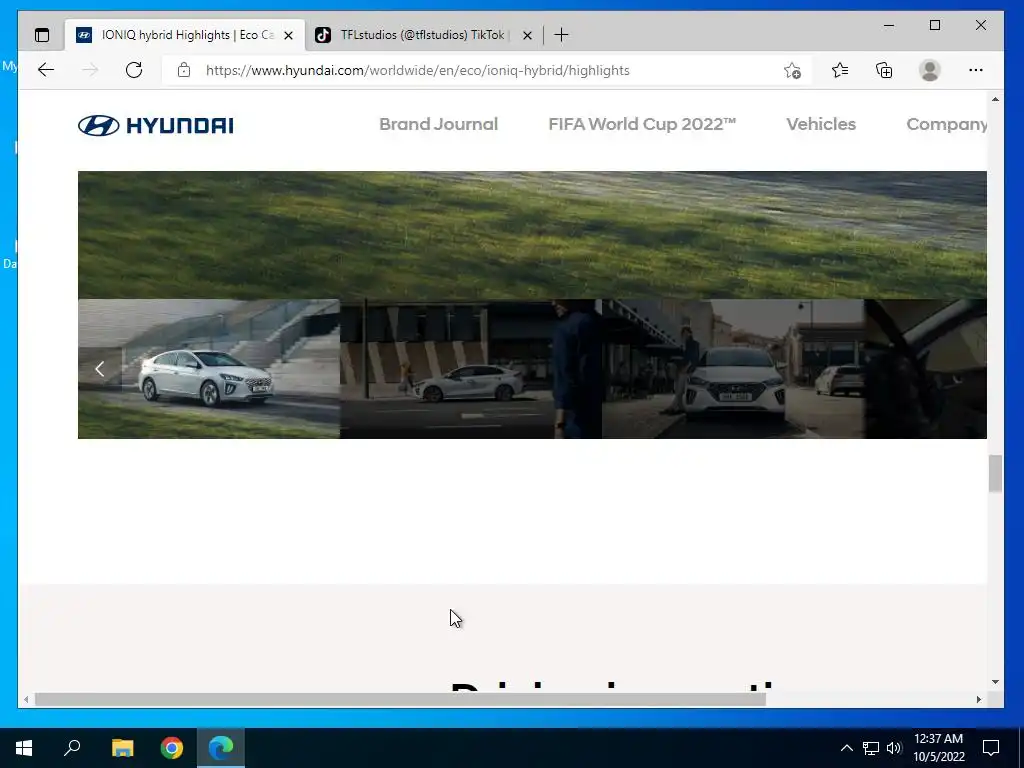Open the tab actions menu icon
The height and width of the screenshot is (768, 1024).
pos(42,35)
